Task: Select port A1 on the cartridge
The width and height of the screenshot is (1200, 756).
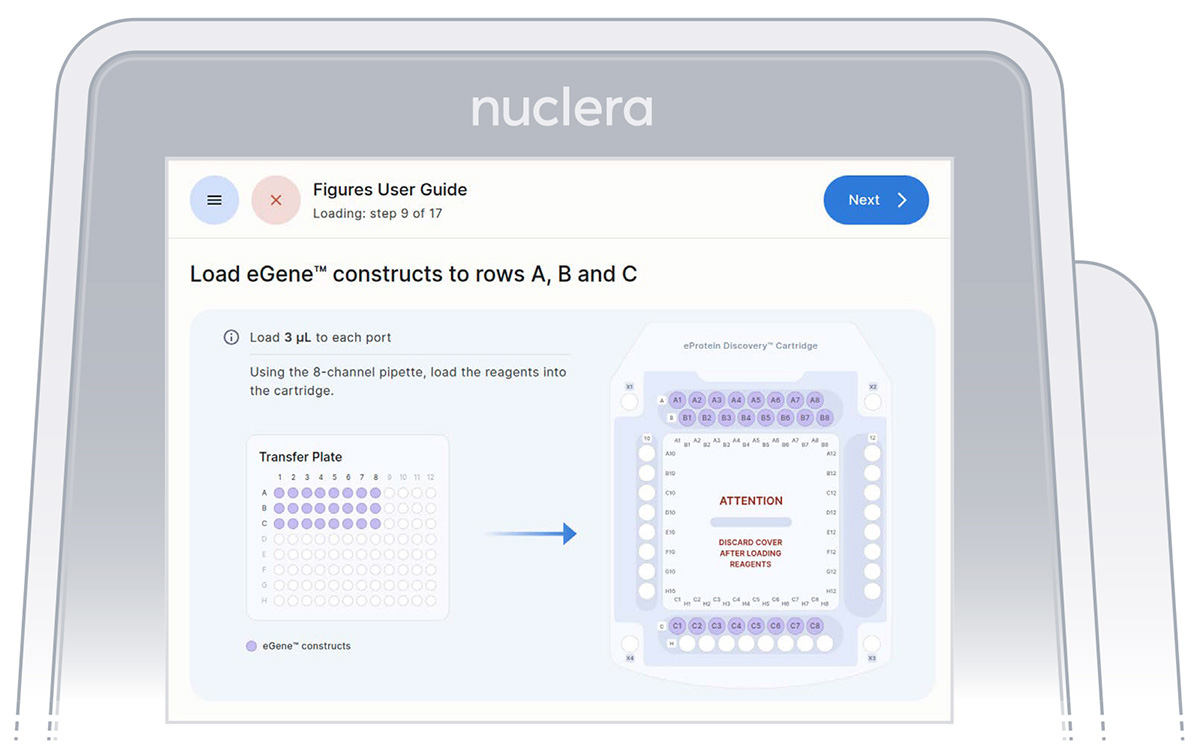Action: pyautogui.click(x=677, y=400)
